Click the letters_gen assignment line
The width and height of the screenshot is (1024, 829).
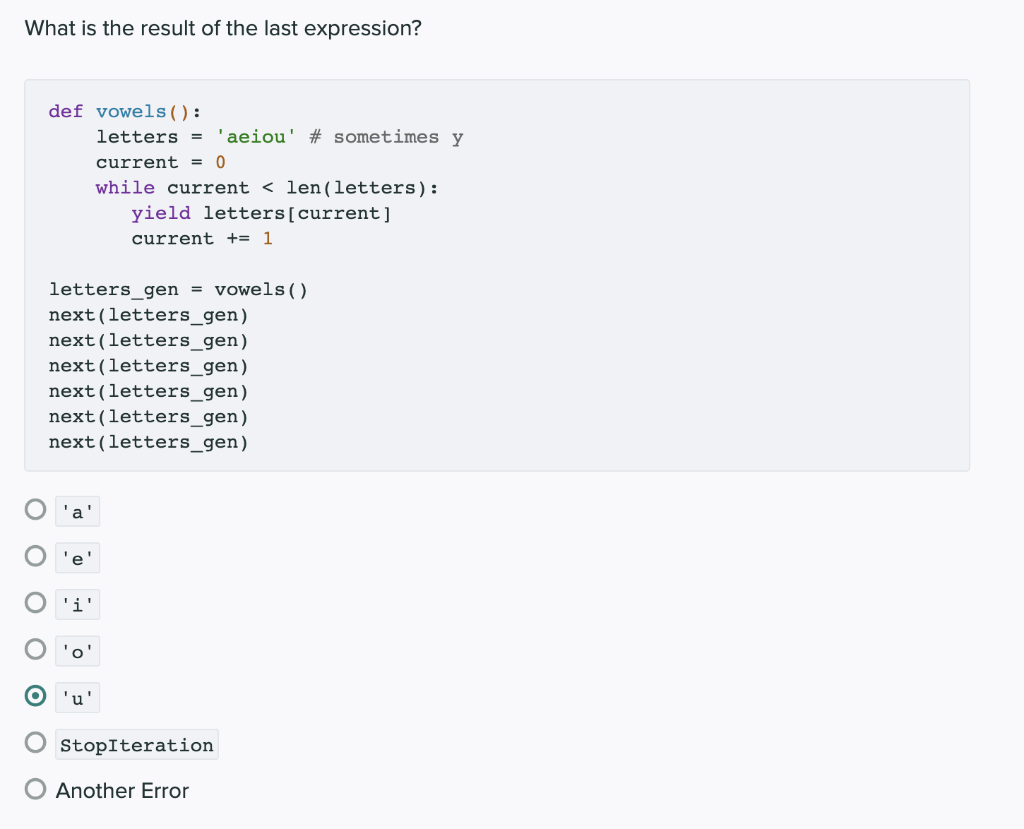(179, 289)
